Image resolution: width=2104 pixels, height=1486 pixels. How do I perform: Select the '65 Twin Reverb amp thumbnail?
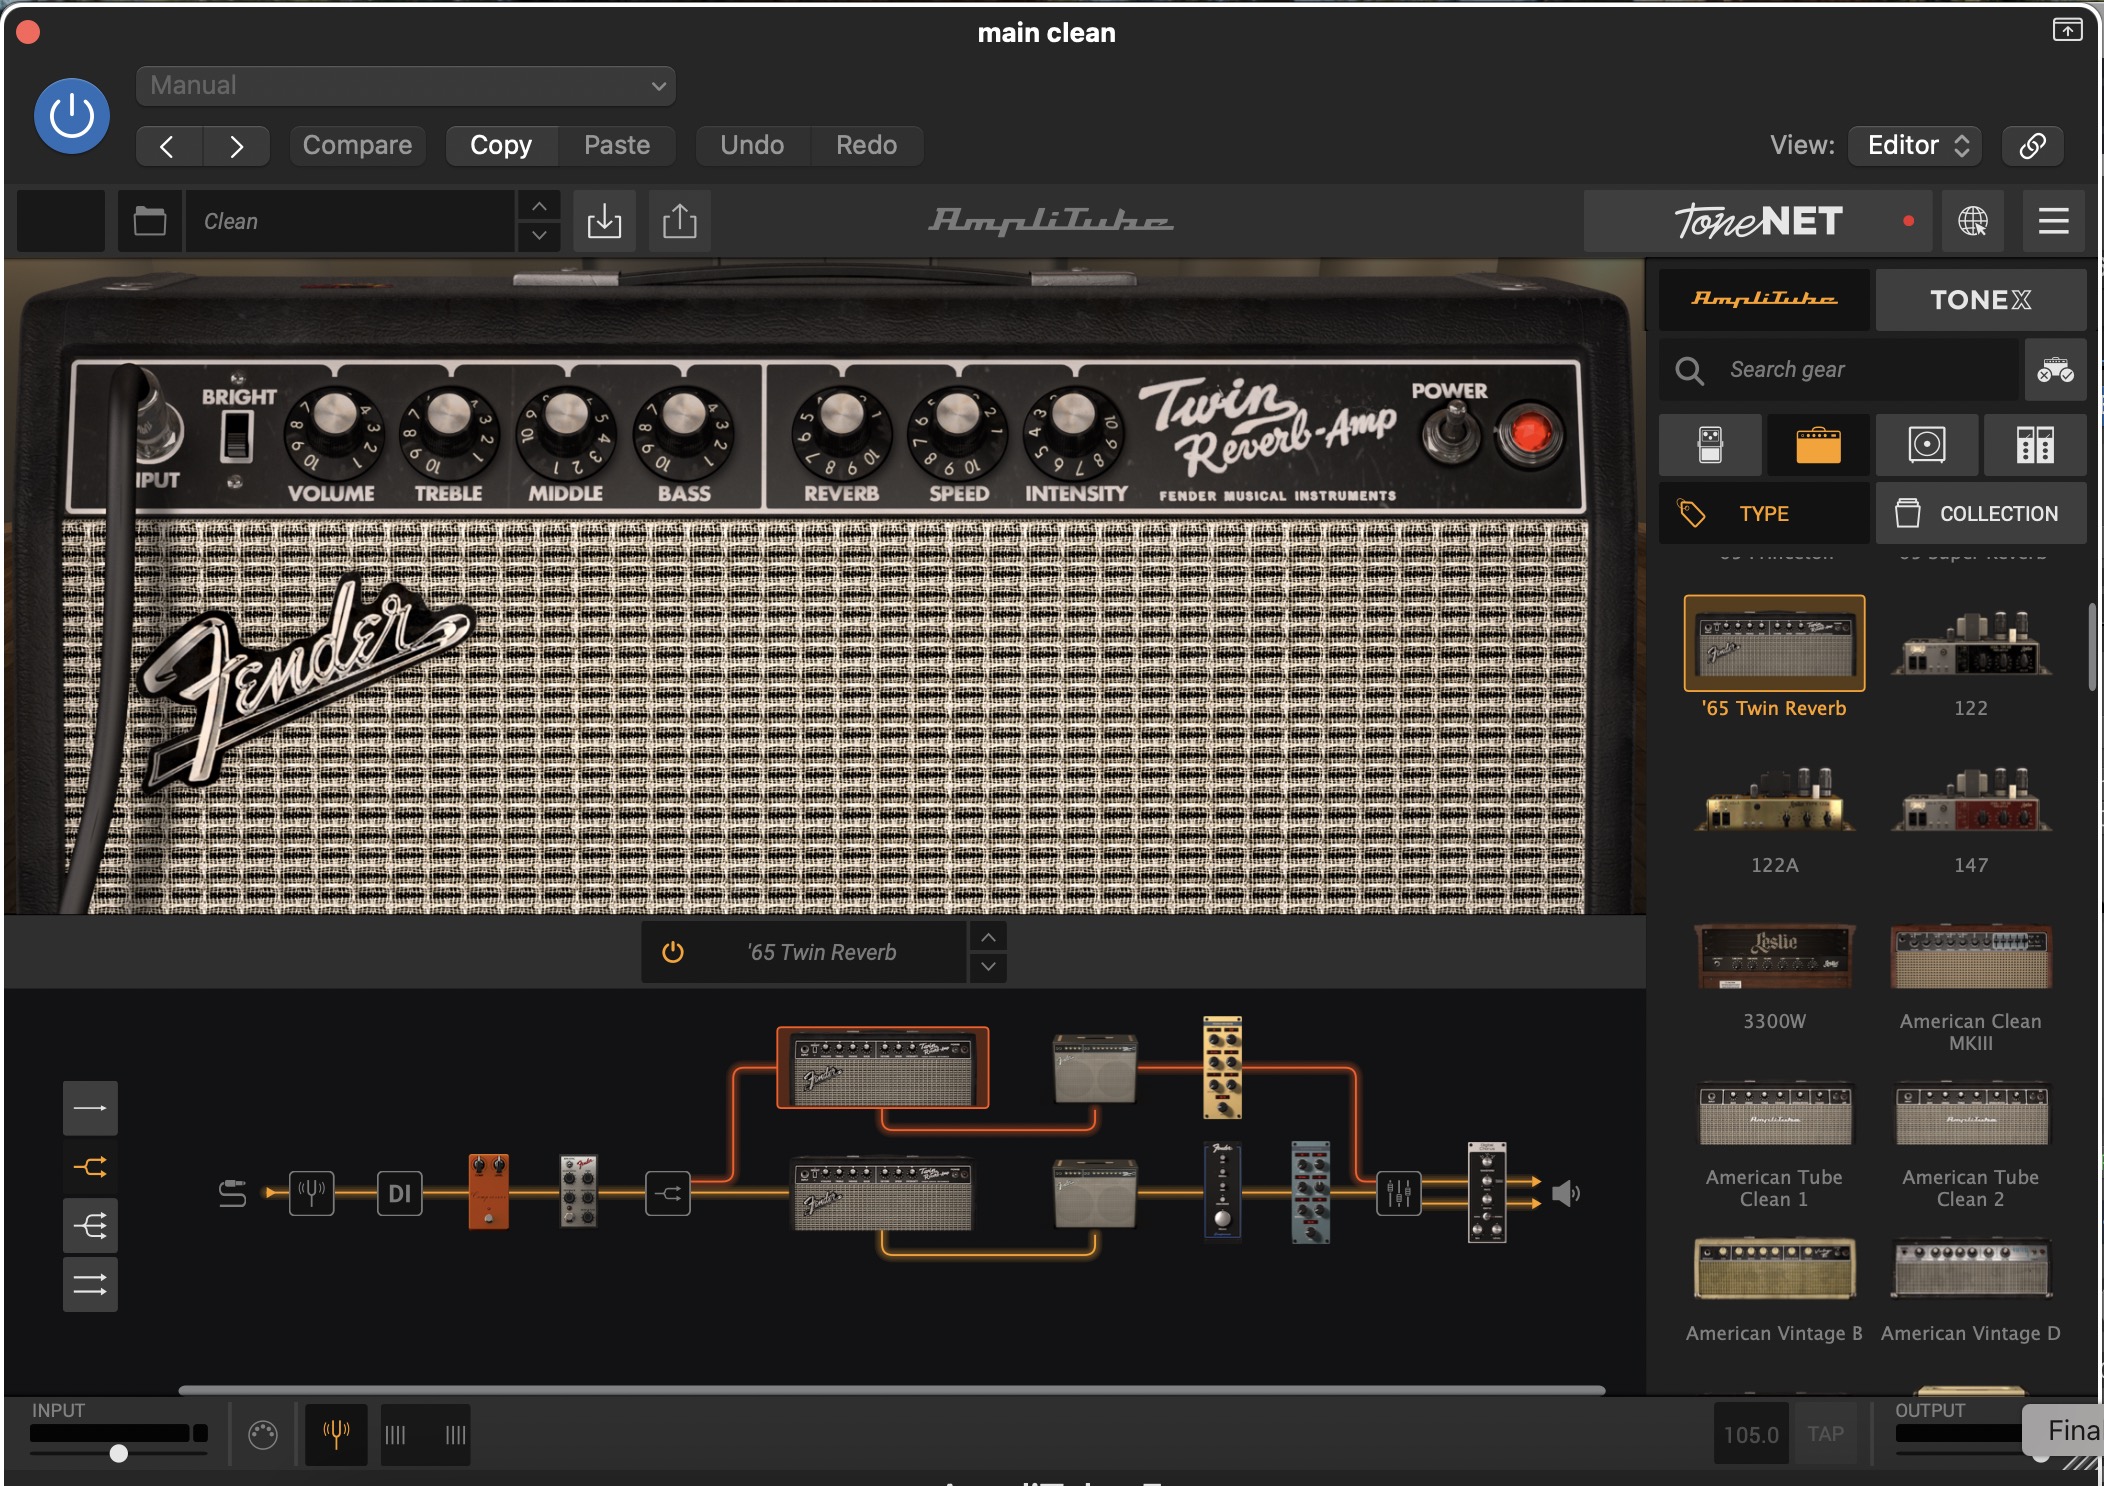point(1774,643)
